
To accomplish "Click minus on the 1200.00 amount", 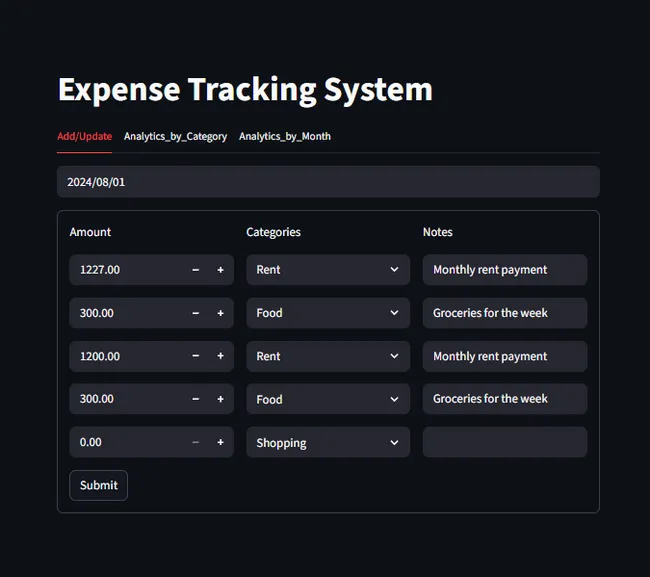I will pos(195,356).
